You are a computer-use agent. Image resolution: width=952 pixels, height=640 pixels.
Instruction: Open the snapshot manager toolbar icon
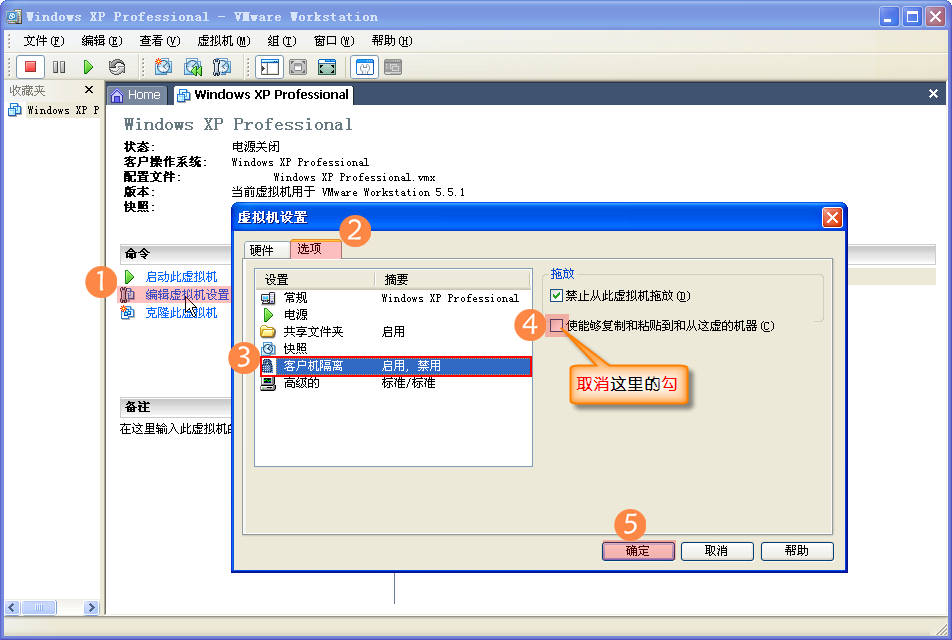222,67
